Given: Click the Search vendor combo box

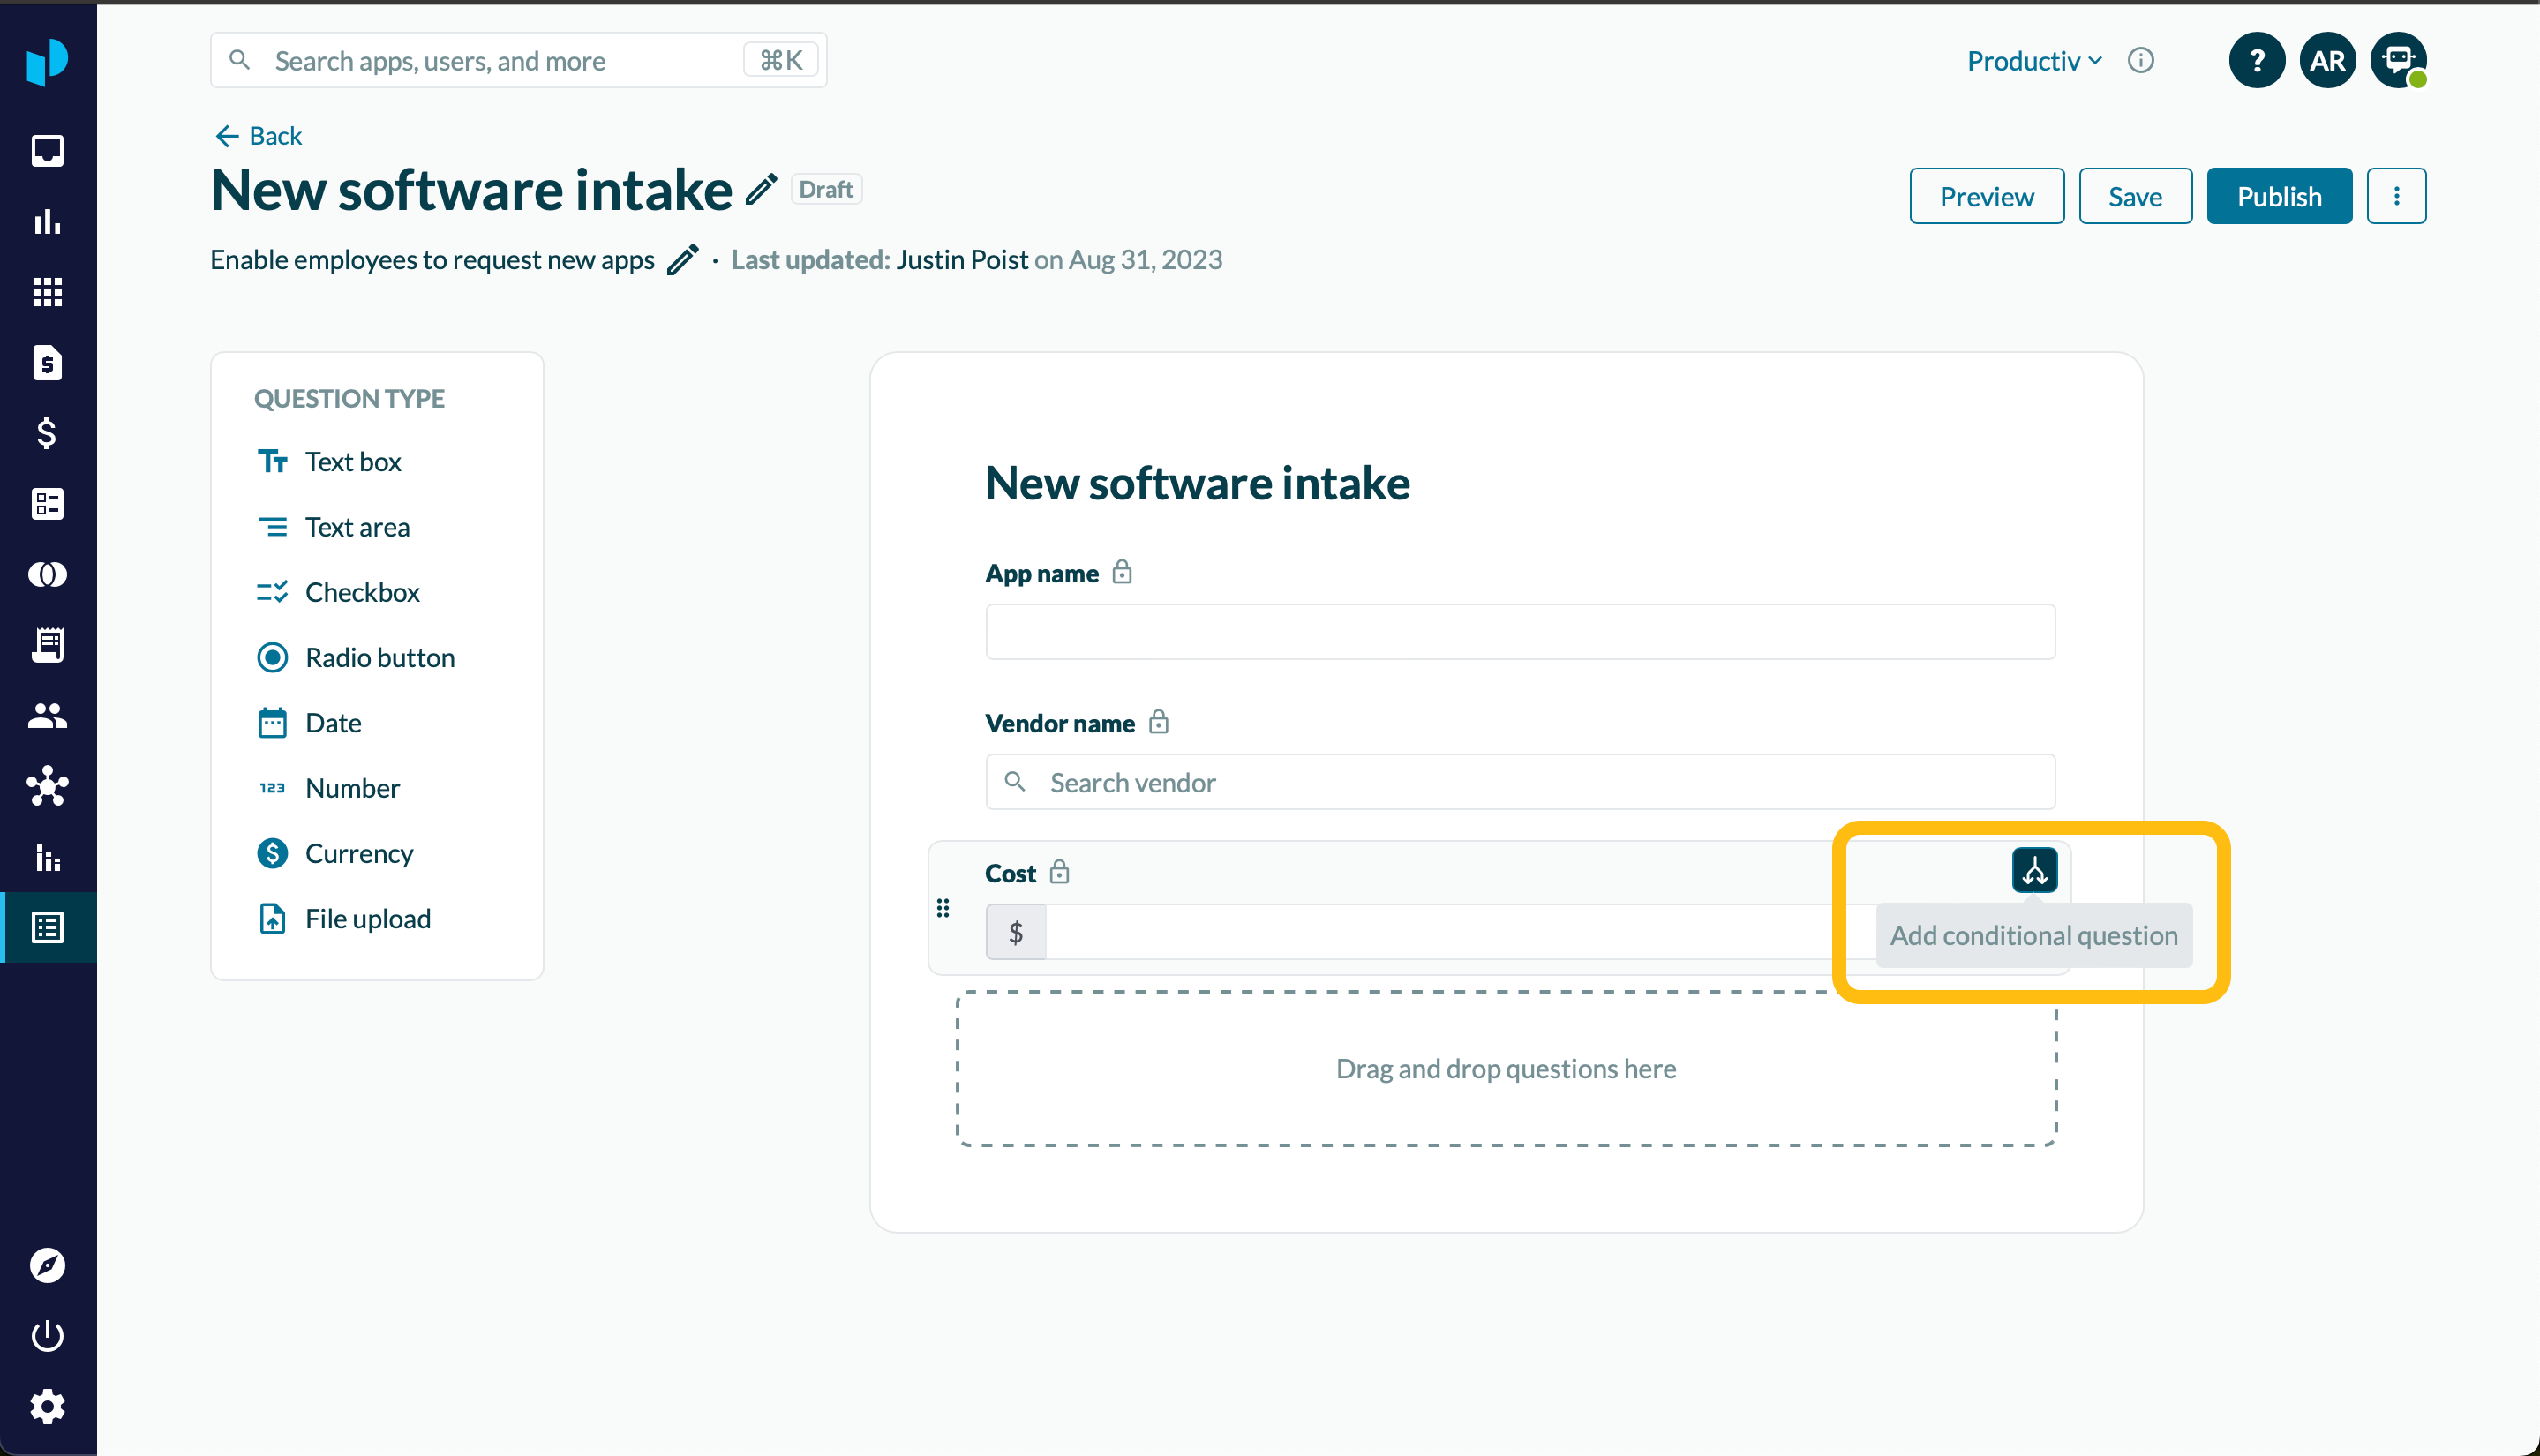Looking at the screenshot, I should click(x=1520, y=782).
